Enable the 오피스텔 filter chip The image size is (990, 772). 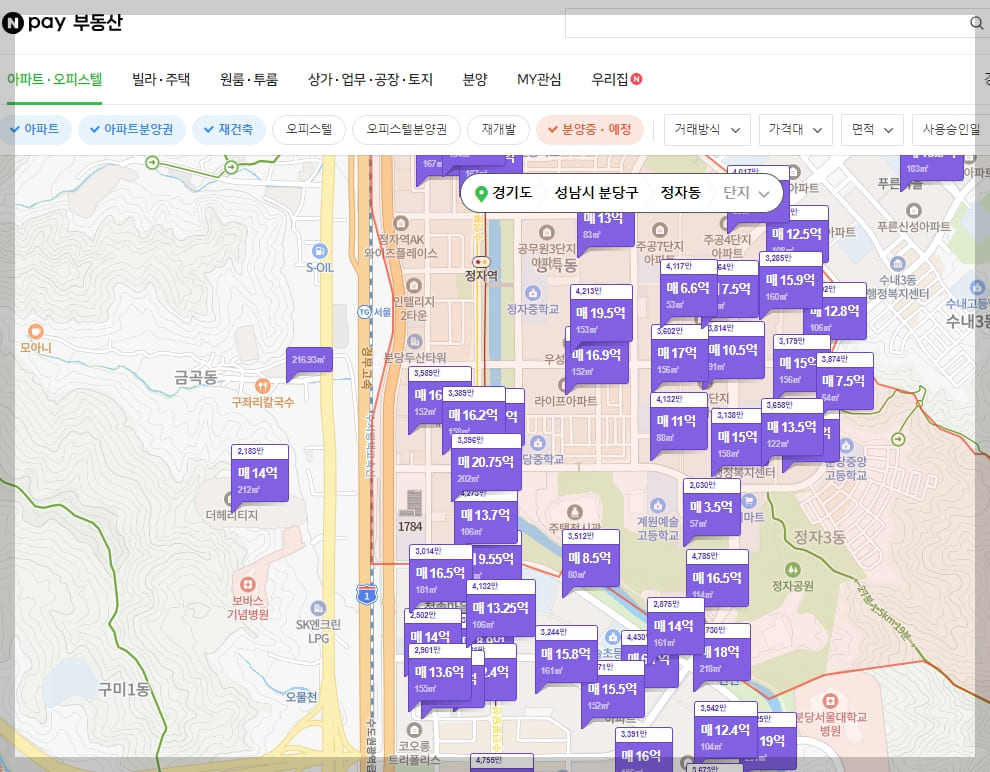pos(309,129)
